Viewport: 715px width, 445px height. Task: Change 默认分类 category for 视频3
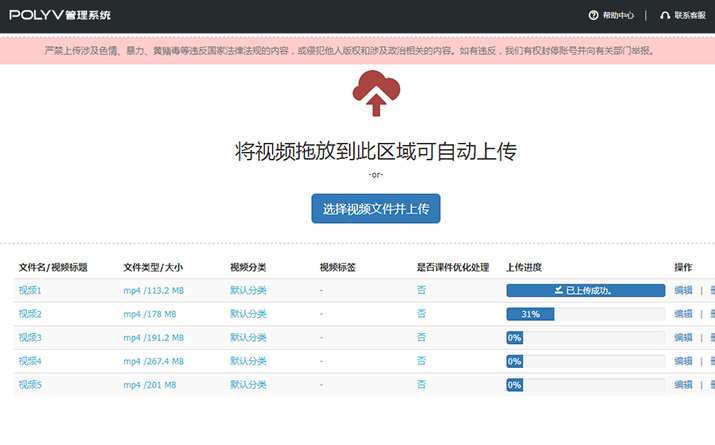(248, 337)
